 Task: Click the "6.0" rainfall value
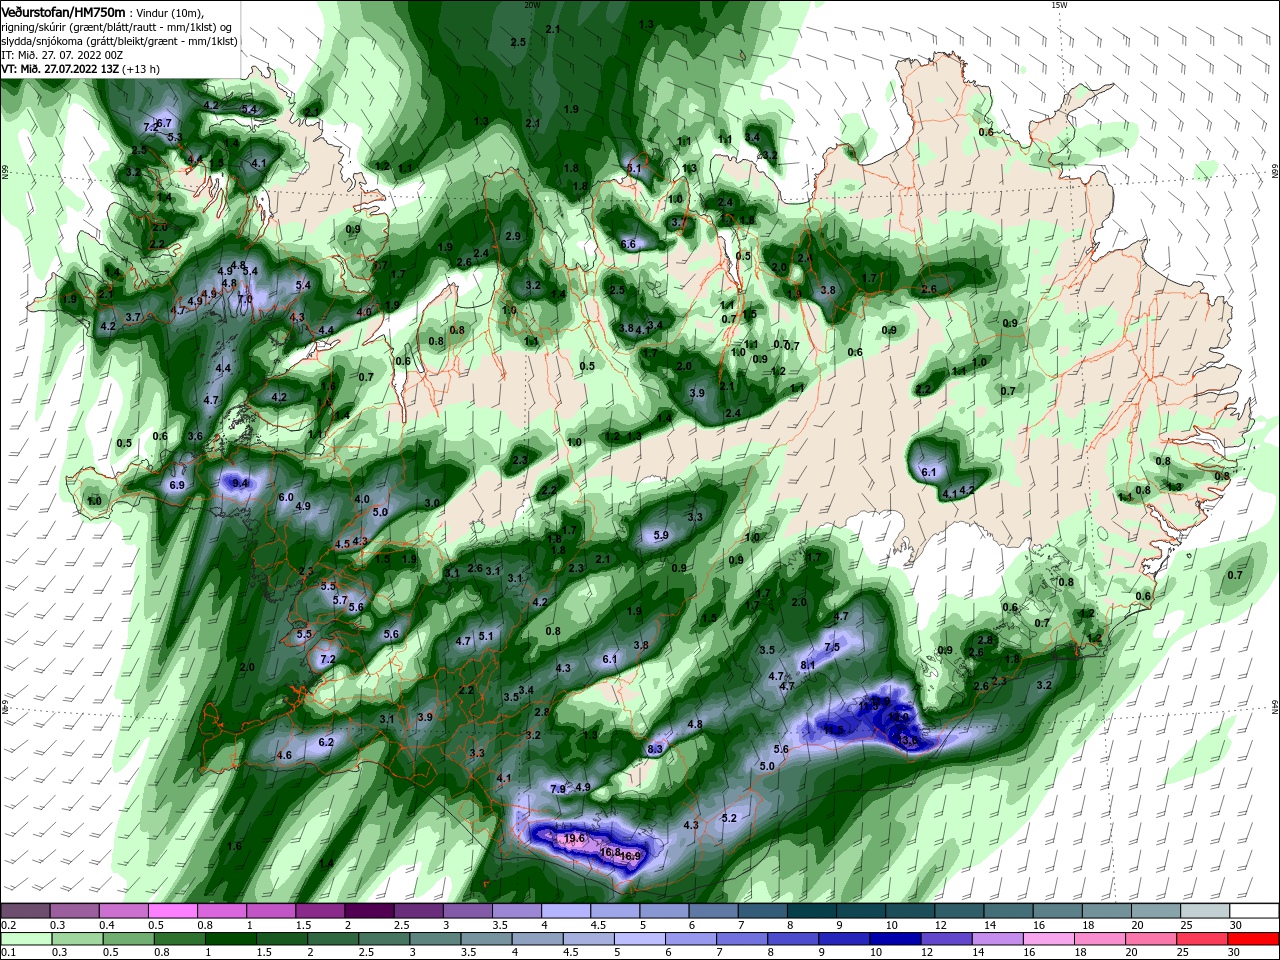click(x=286, y=497)
